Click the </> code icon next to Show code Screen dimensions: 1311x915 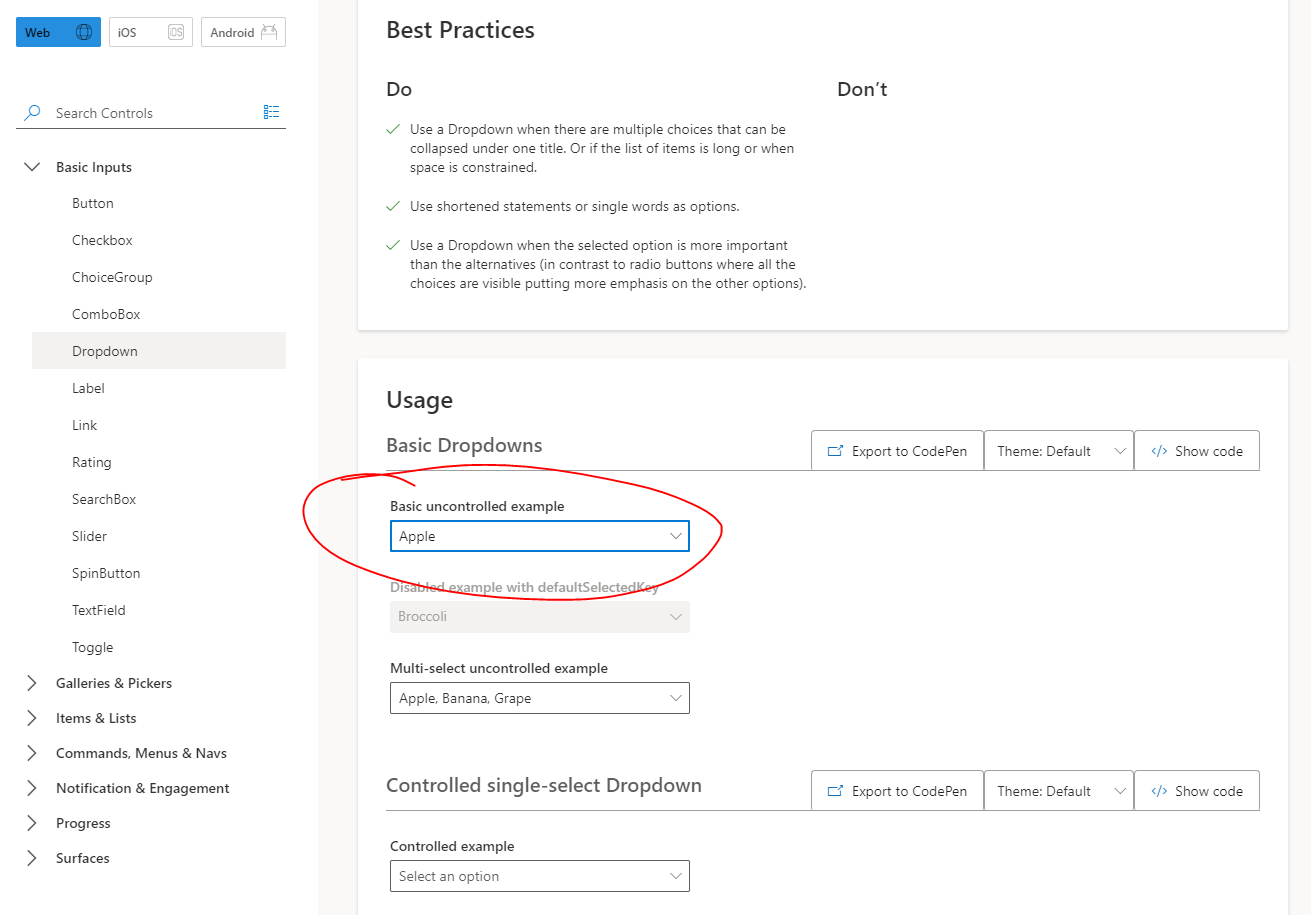pos(1159,450)
